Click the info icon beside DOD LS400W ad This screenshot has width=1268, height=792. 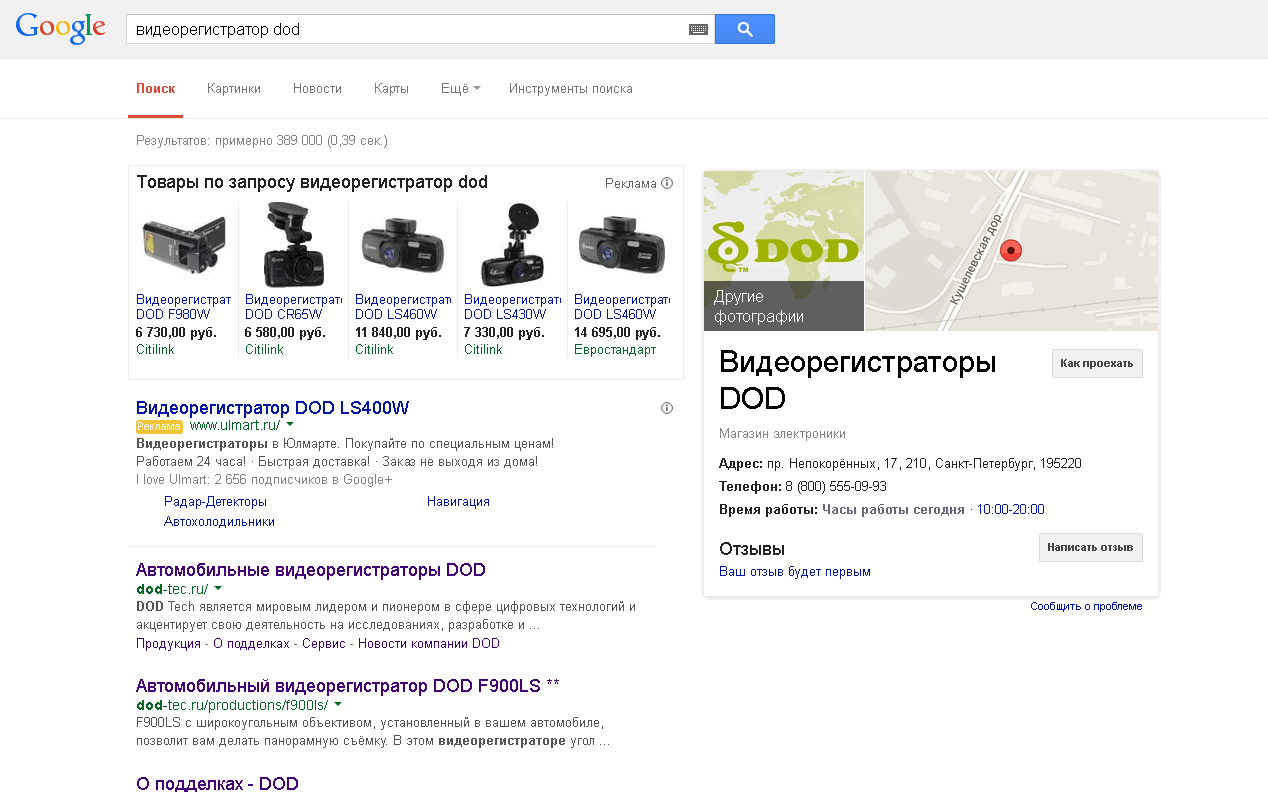(667, 408)
